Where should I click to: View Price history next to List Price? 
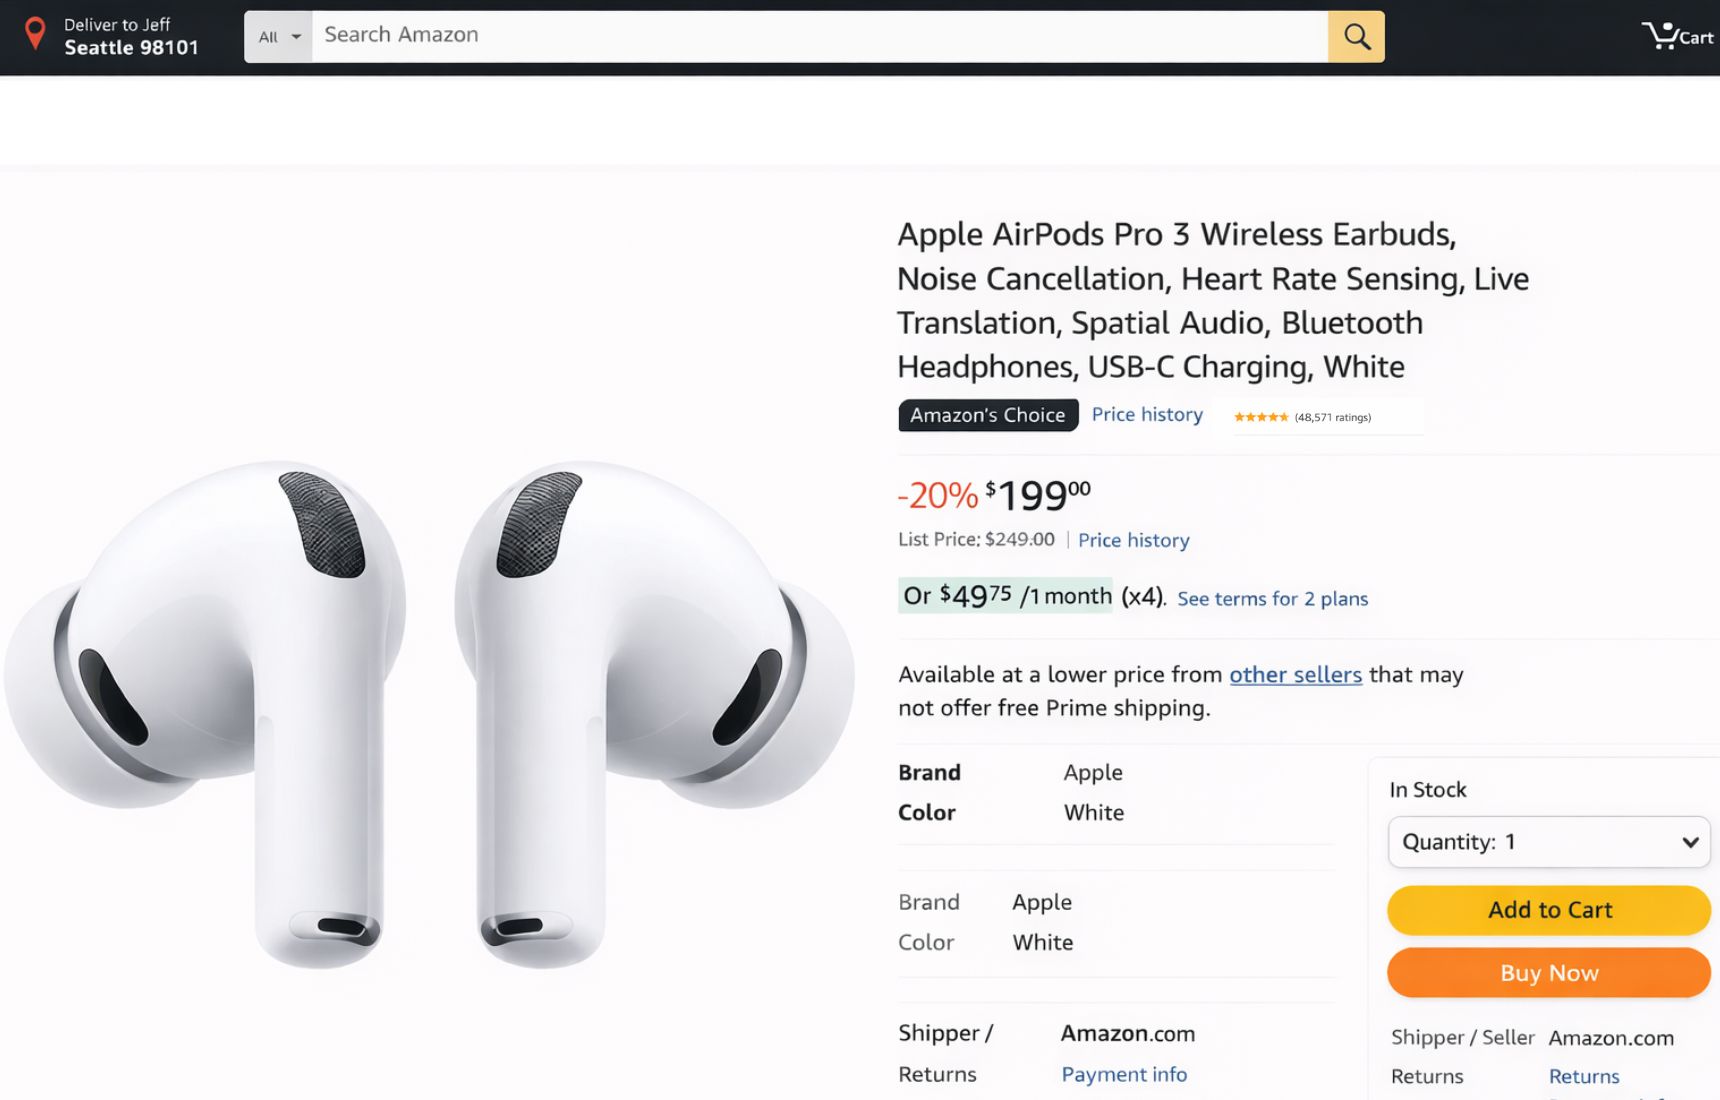pos(1133,540)
